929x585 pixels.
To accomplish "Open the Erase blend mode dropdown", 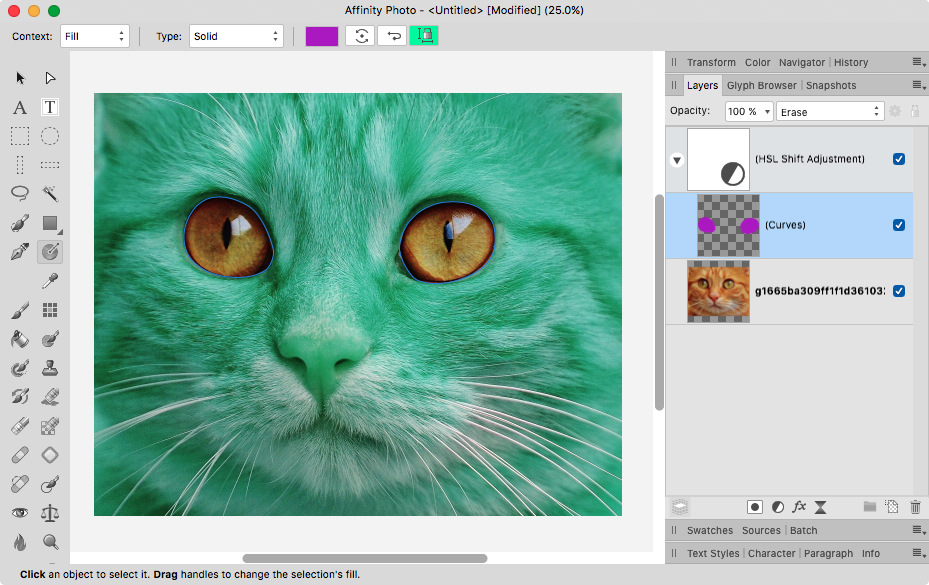I will (831, 112).
